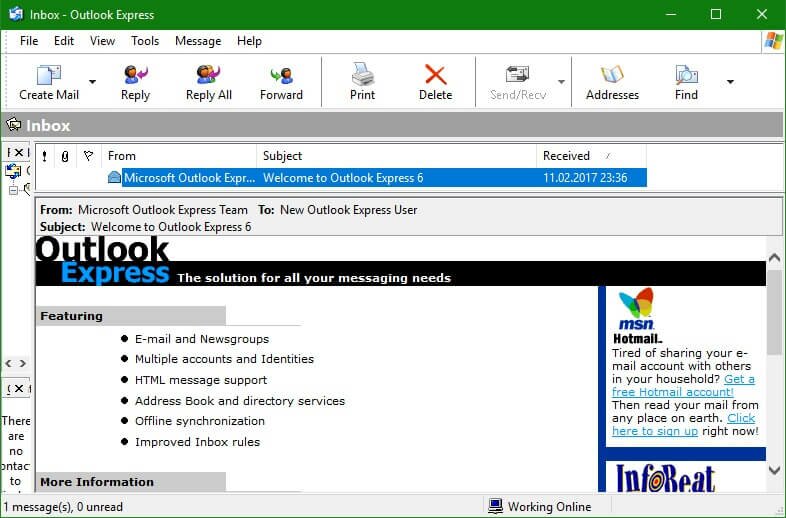Sort by attachment paperclip column
The height and width of the screenshot is (518, 786).
[x=65, y=156]
